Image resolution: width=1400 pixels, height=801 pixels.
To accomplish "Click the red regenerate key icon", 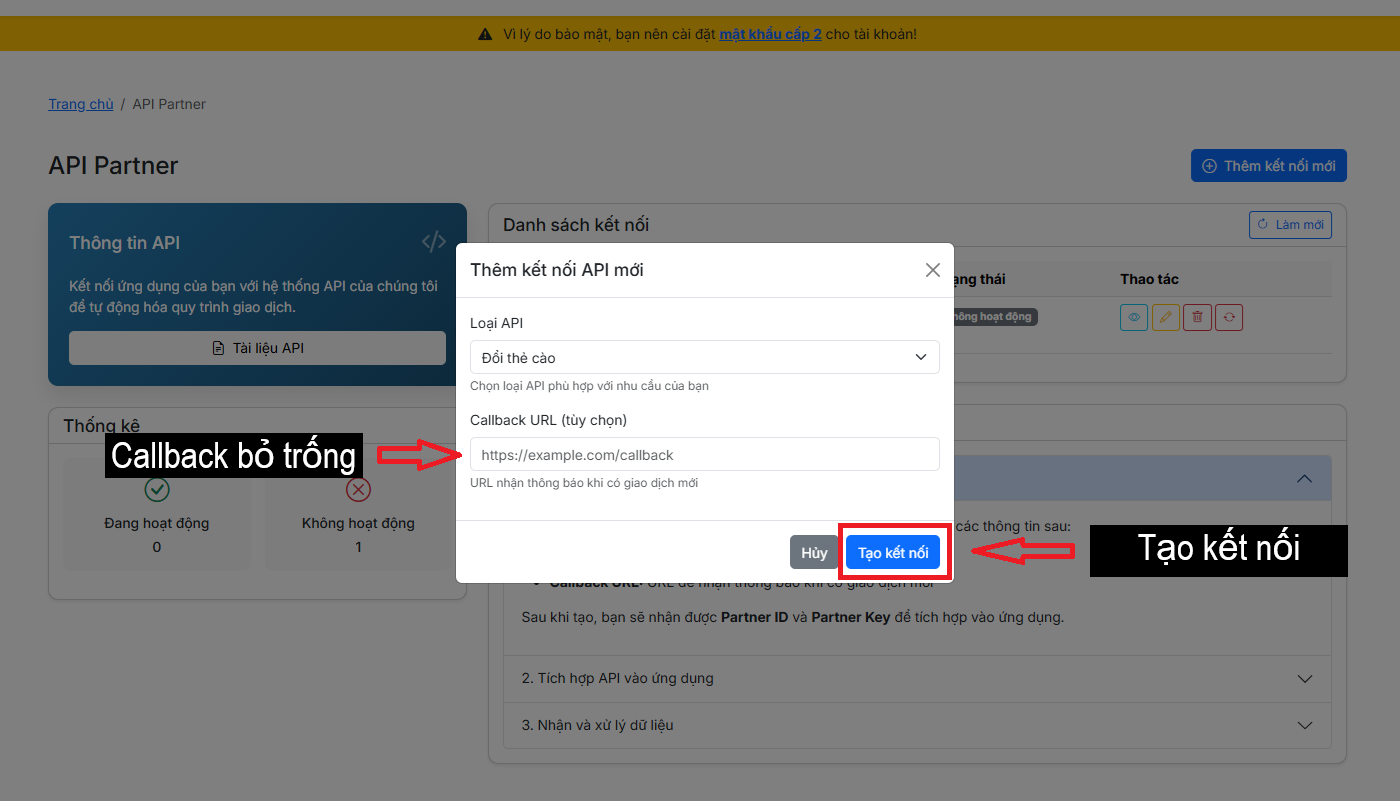I will point(1229,317).
